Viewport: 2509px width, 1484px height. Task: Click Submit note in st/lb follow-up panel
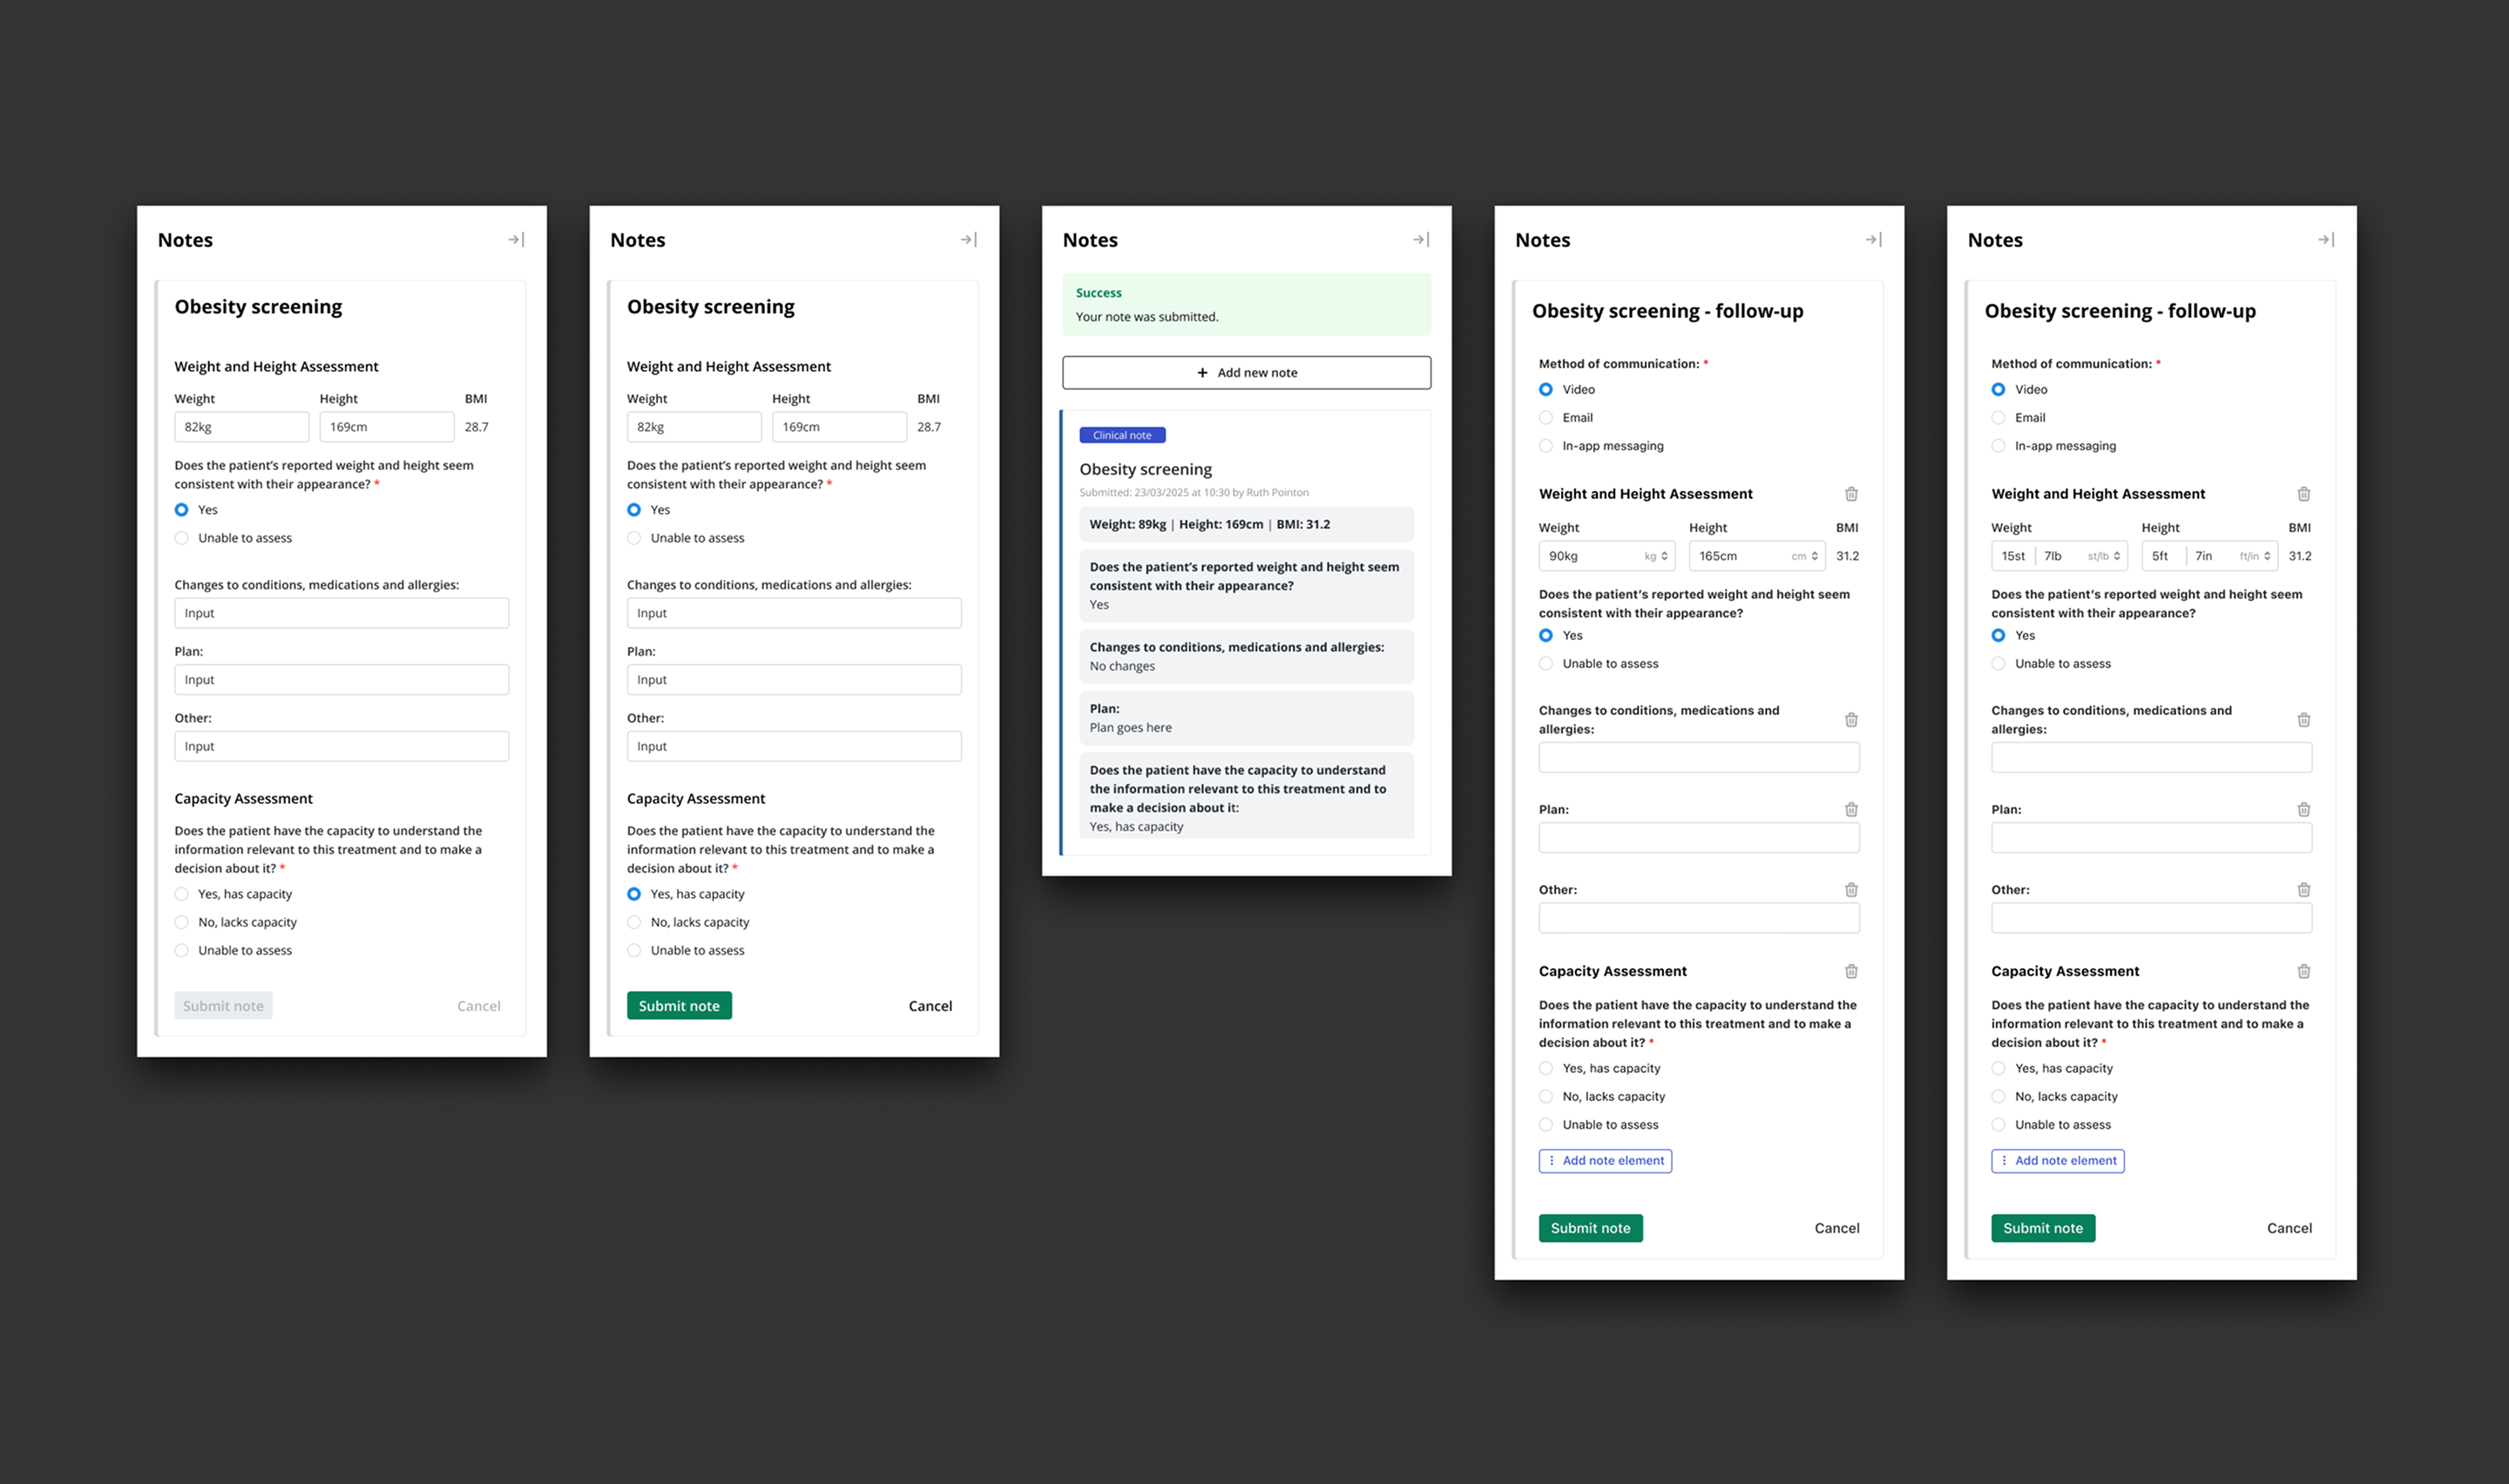pos(2043,1228)
